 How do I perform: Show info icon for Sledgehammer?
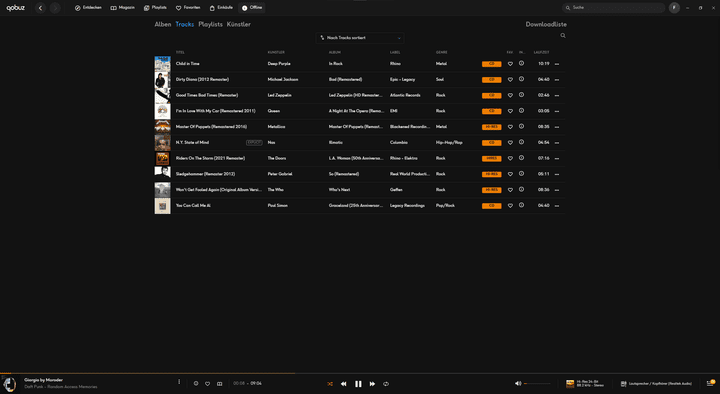pyautogui.click(x=521, y=174)
